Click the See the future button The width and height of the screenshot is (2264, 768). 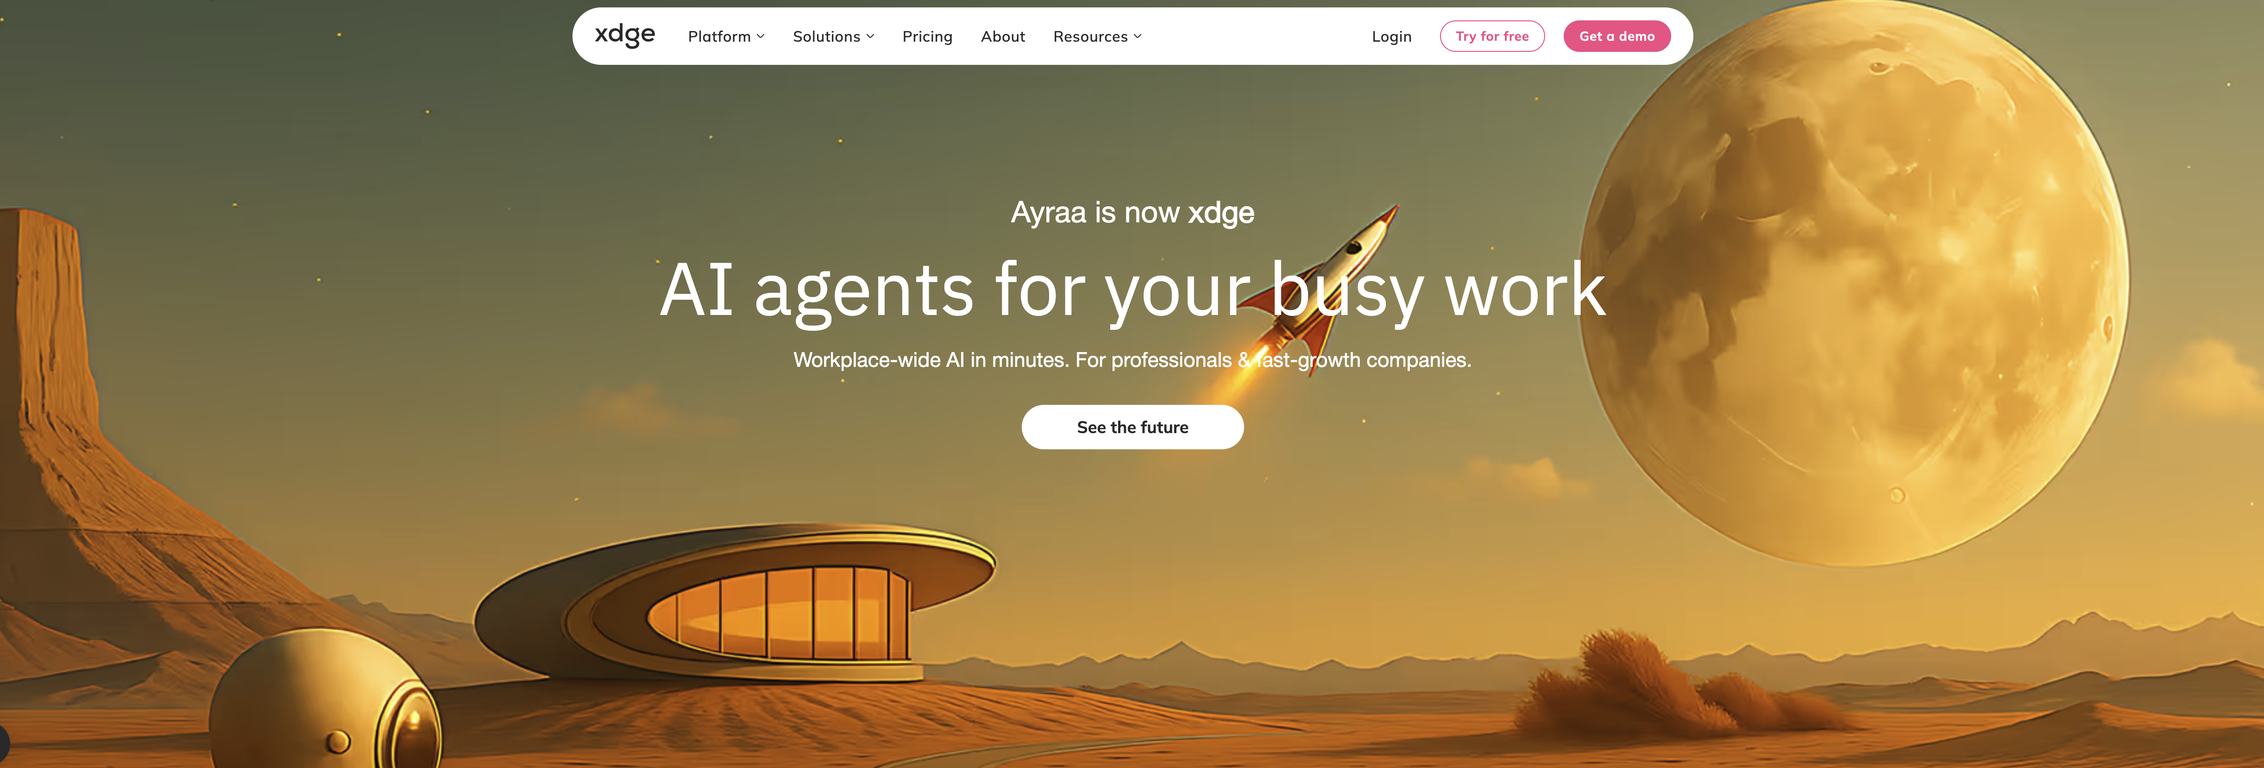tap(1132, 427)
